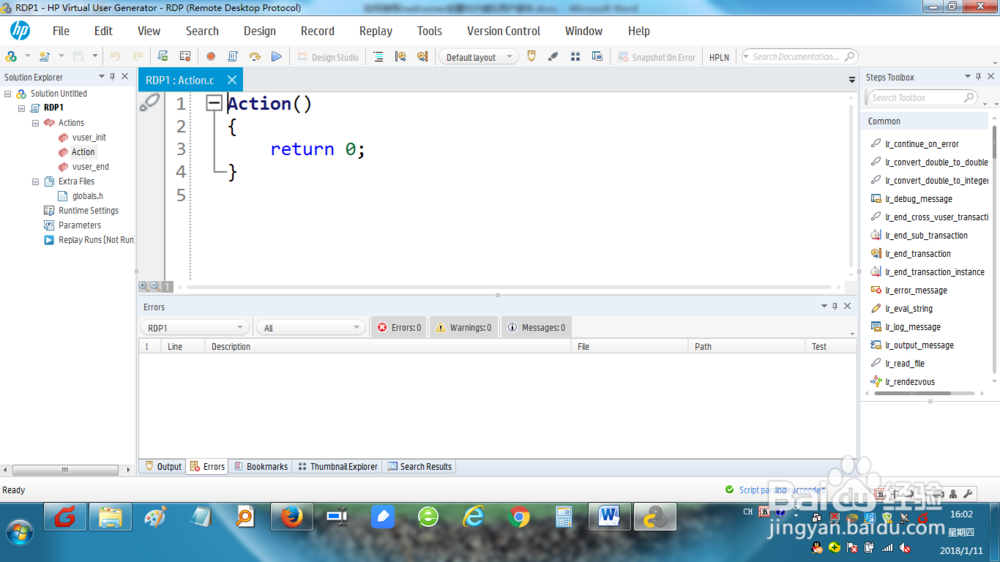
Task: Open the Tools menu
Action: 429,31
